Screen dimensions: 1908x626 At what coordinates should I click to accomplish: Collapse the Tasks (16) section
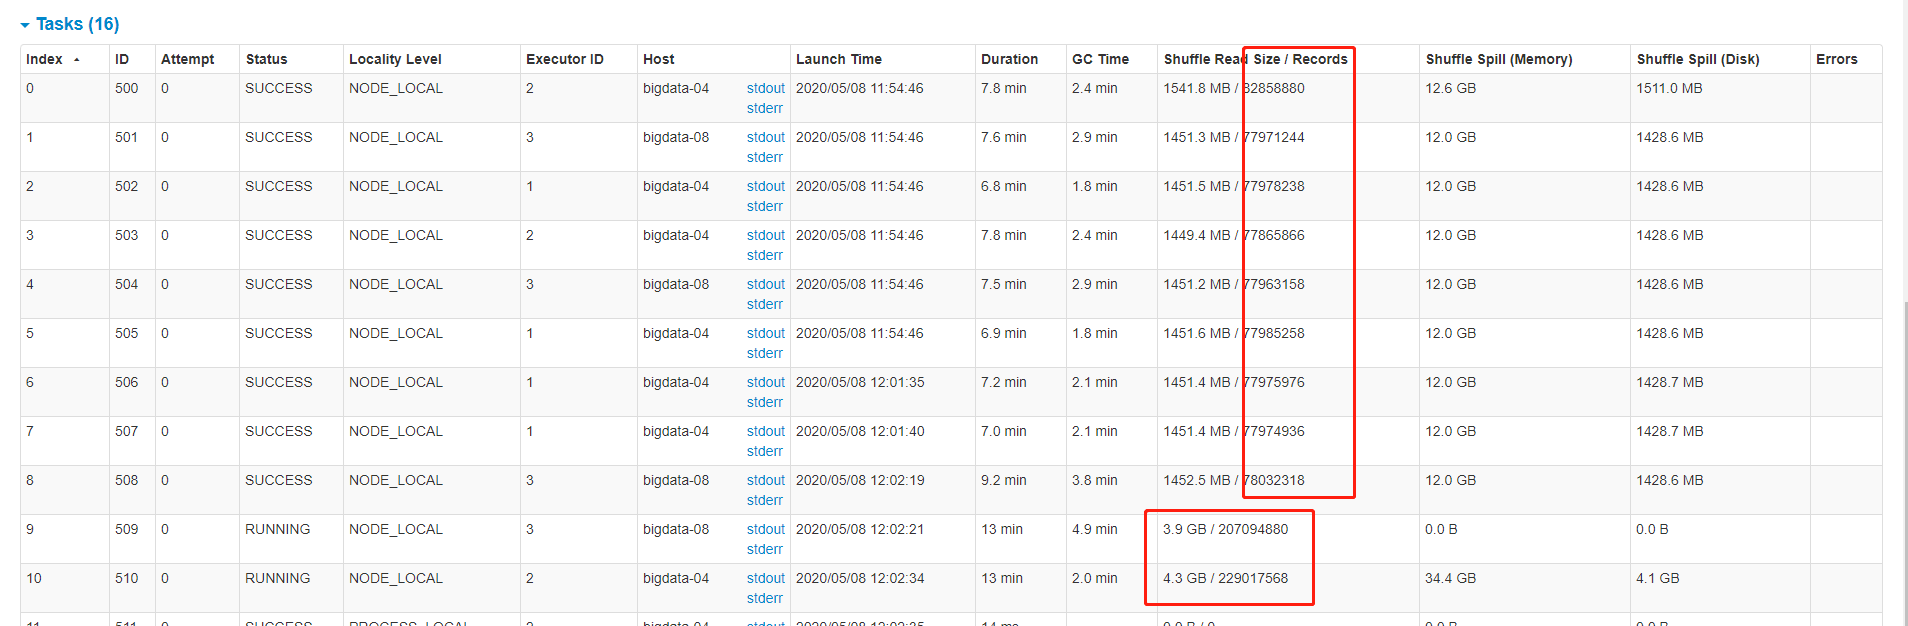point(69,24)
